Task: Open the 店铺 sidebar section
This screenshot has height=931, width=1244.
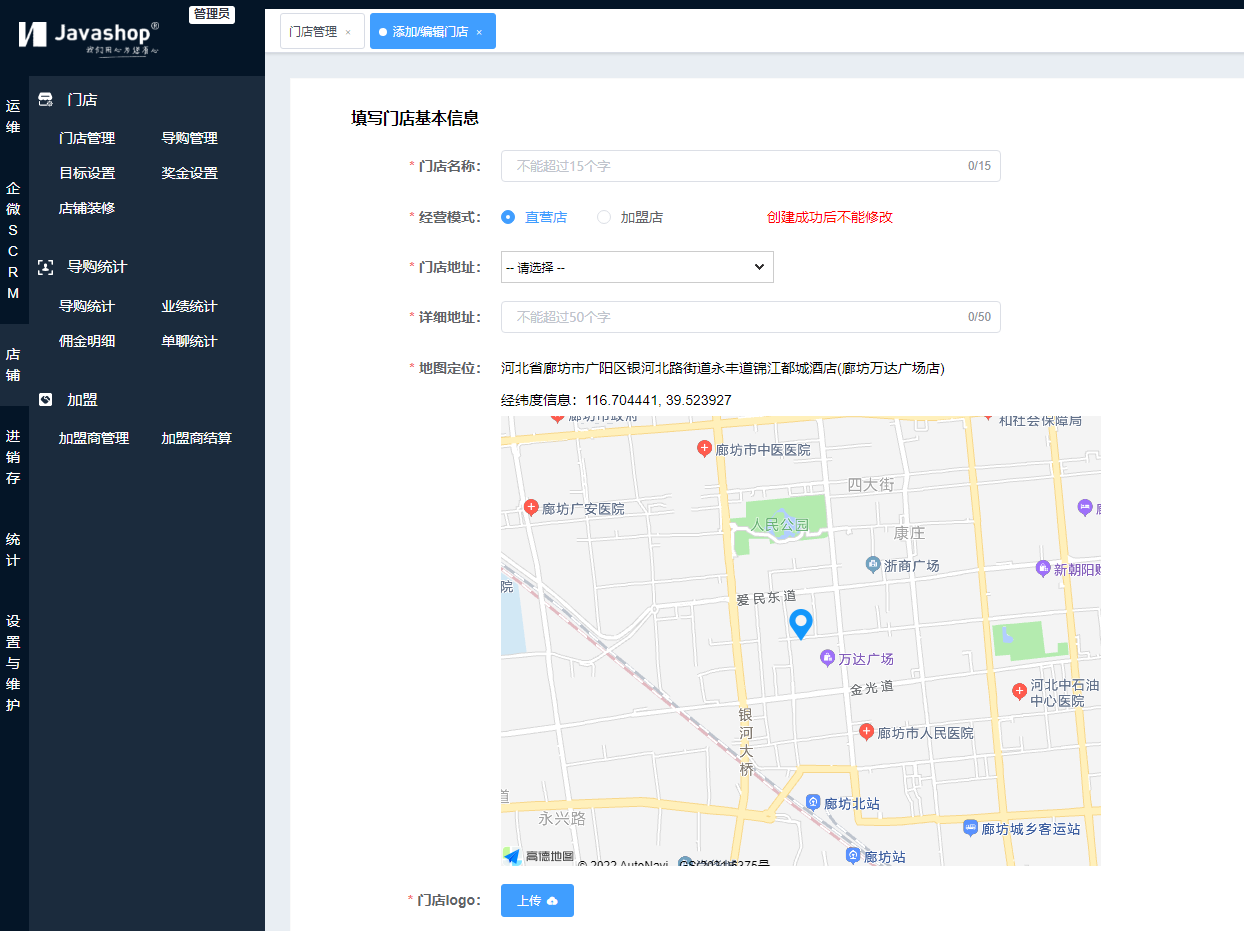Action: point(13,364)
